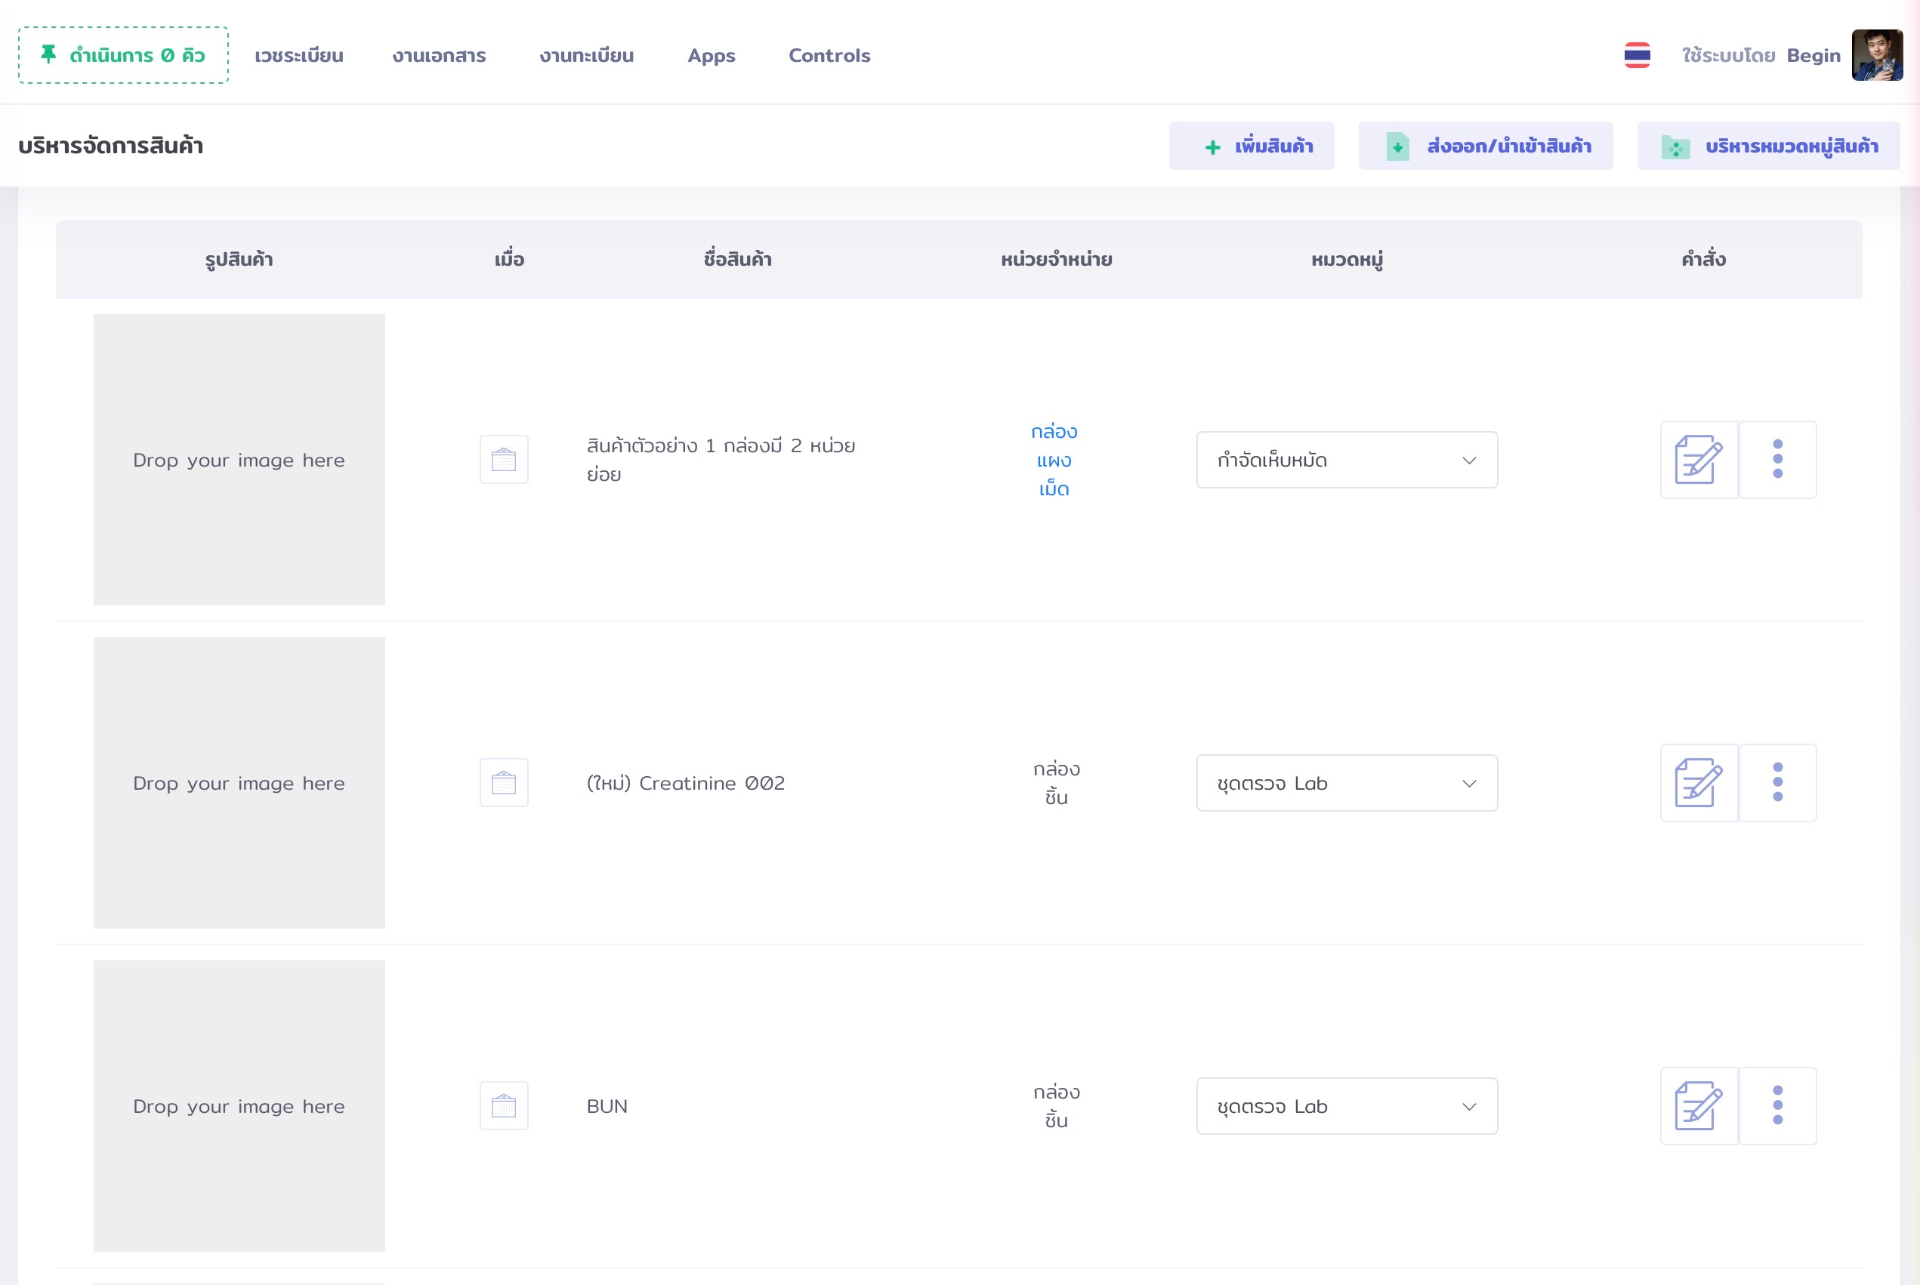This screenshot has width=1920, height=1285.
Task: Click เพิ่มสินค้า add product button
Action: click(x=1251, y=146)
